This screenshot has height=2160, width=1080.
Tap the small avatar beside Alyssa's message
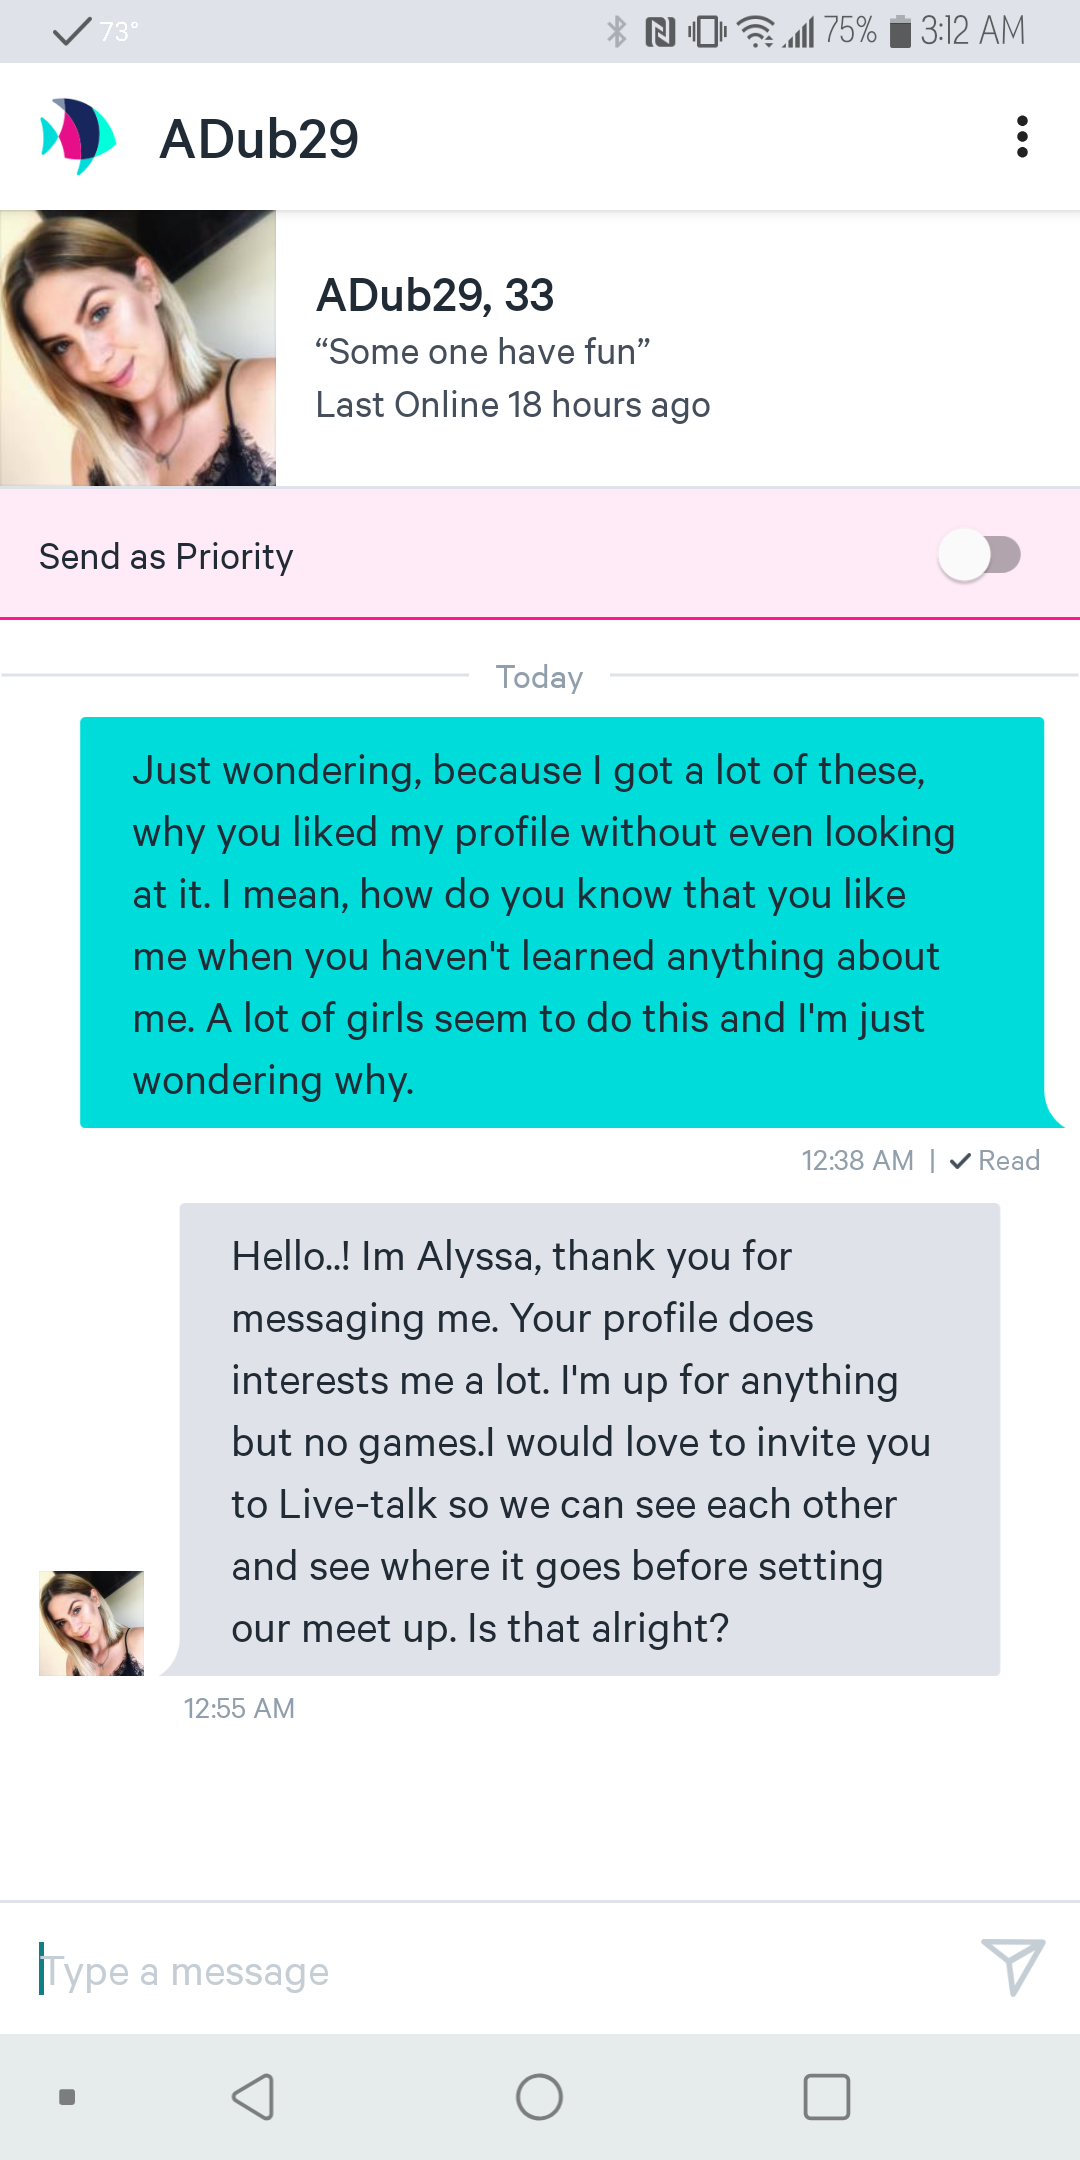point(91,1623)
